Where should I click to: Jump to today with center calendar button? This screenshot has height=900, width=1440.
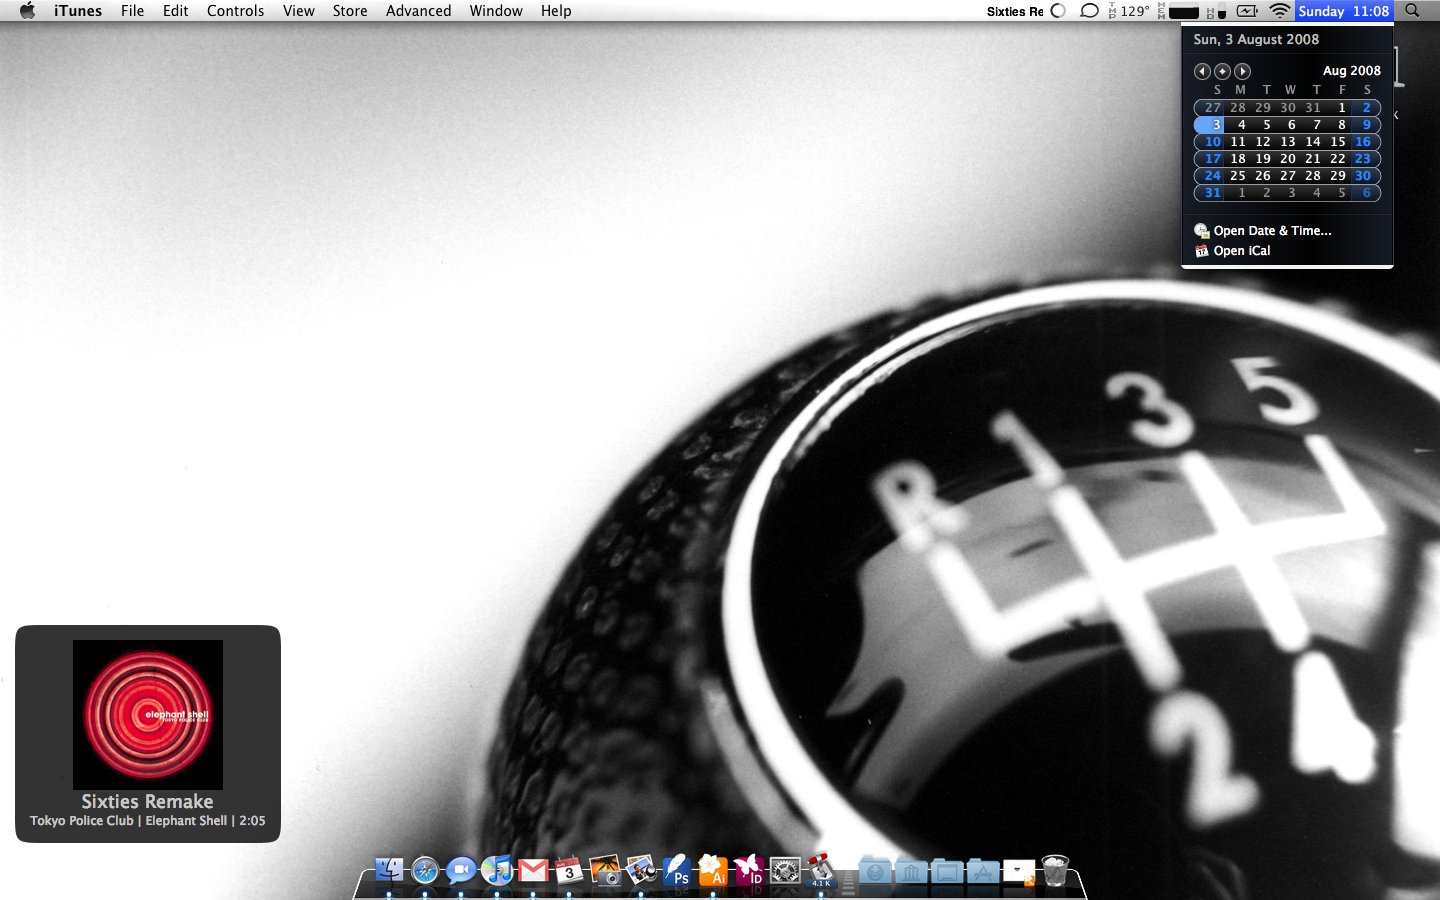pyautogui.click(x=1222, y=71)
